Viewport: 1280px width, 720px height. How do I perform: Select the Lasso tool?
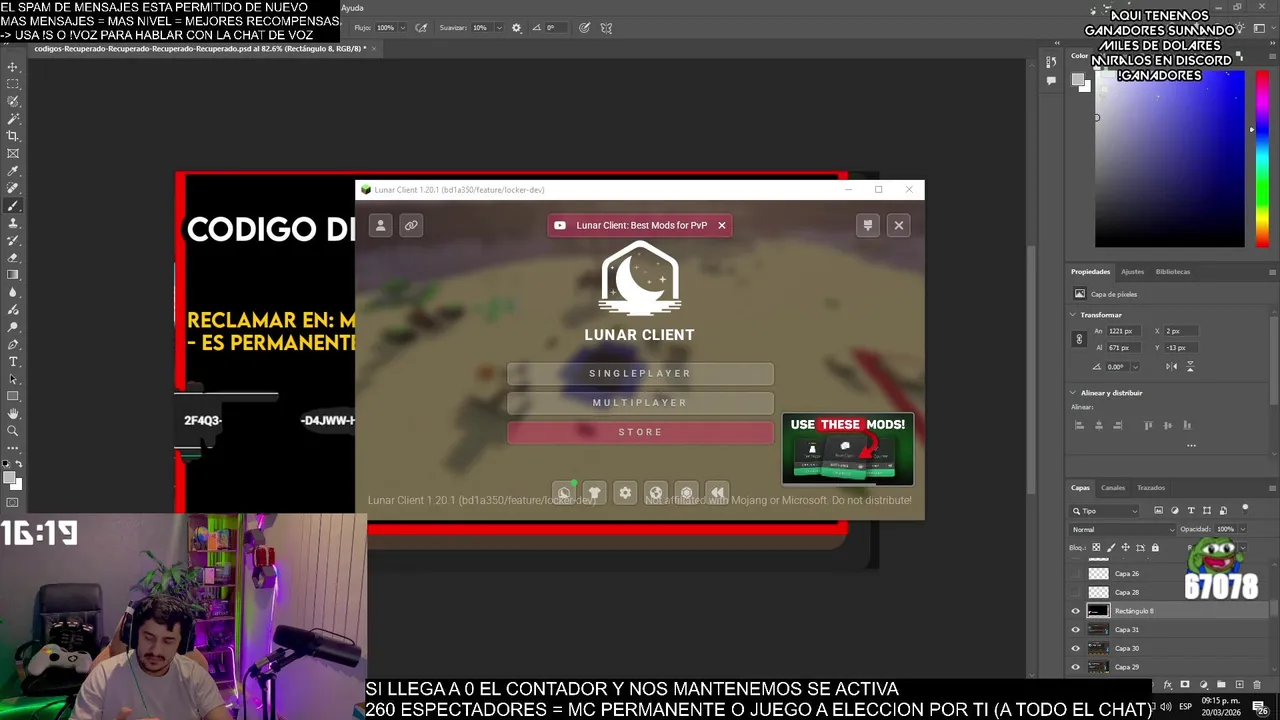coord(13,101)
